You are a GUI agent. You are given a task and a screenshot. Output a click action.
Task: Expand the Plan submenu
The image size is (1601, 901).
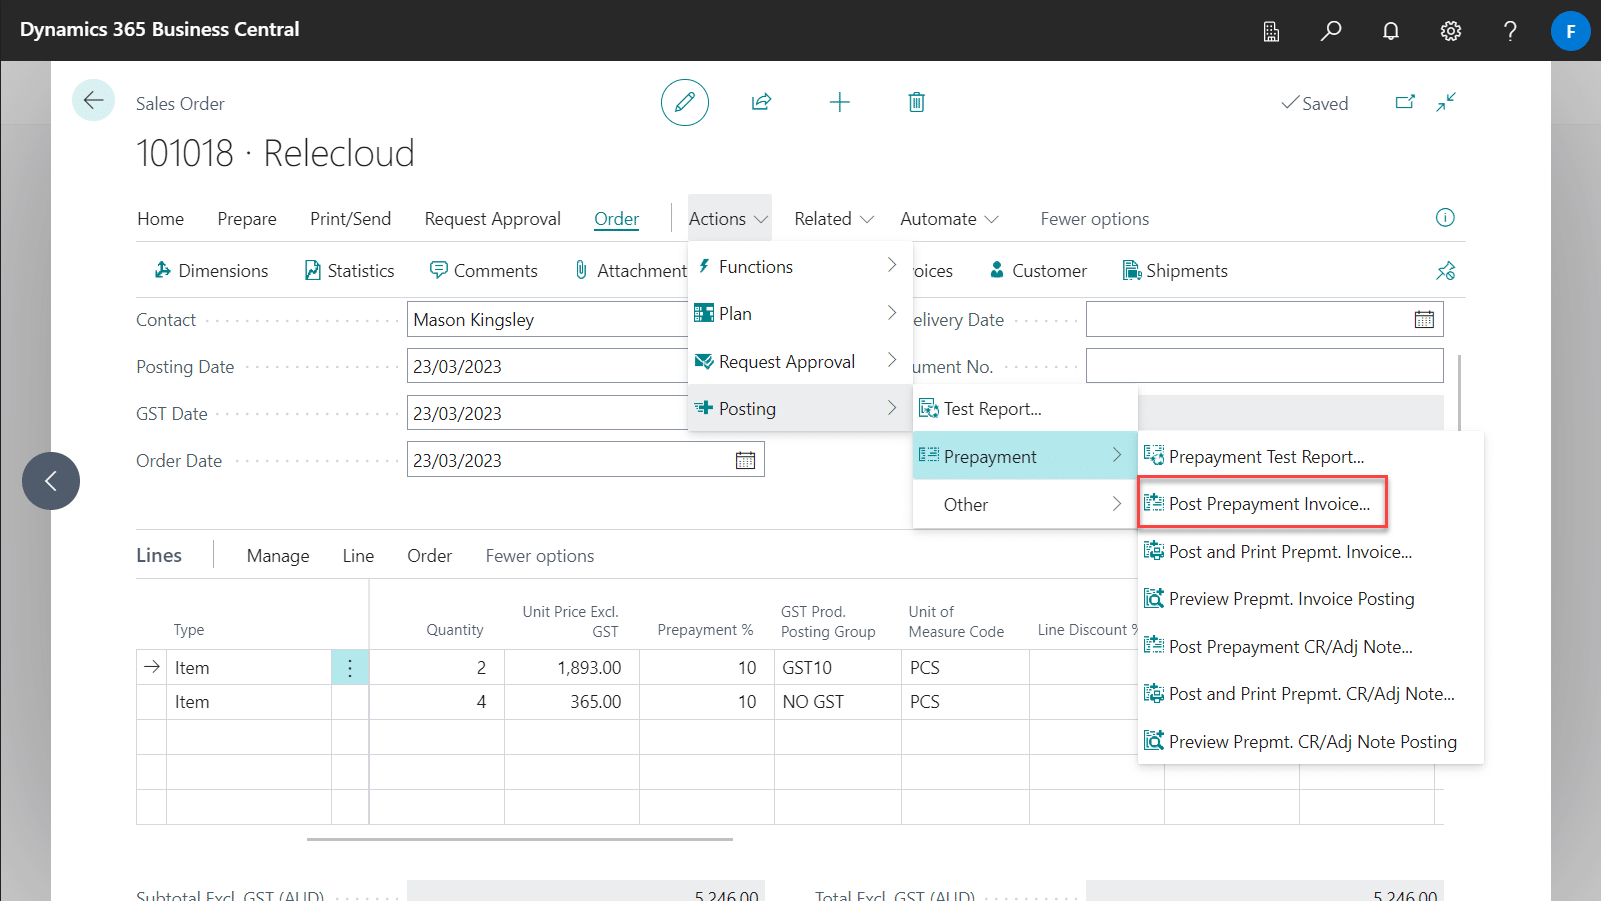pyautogui.click(x=800, y=313)
